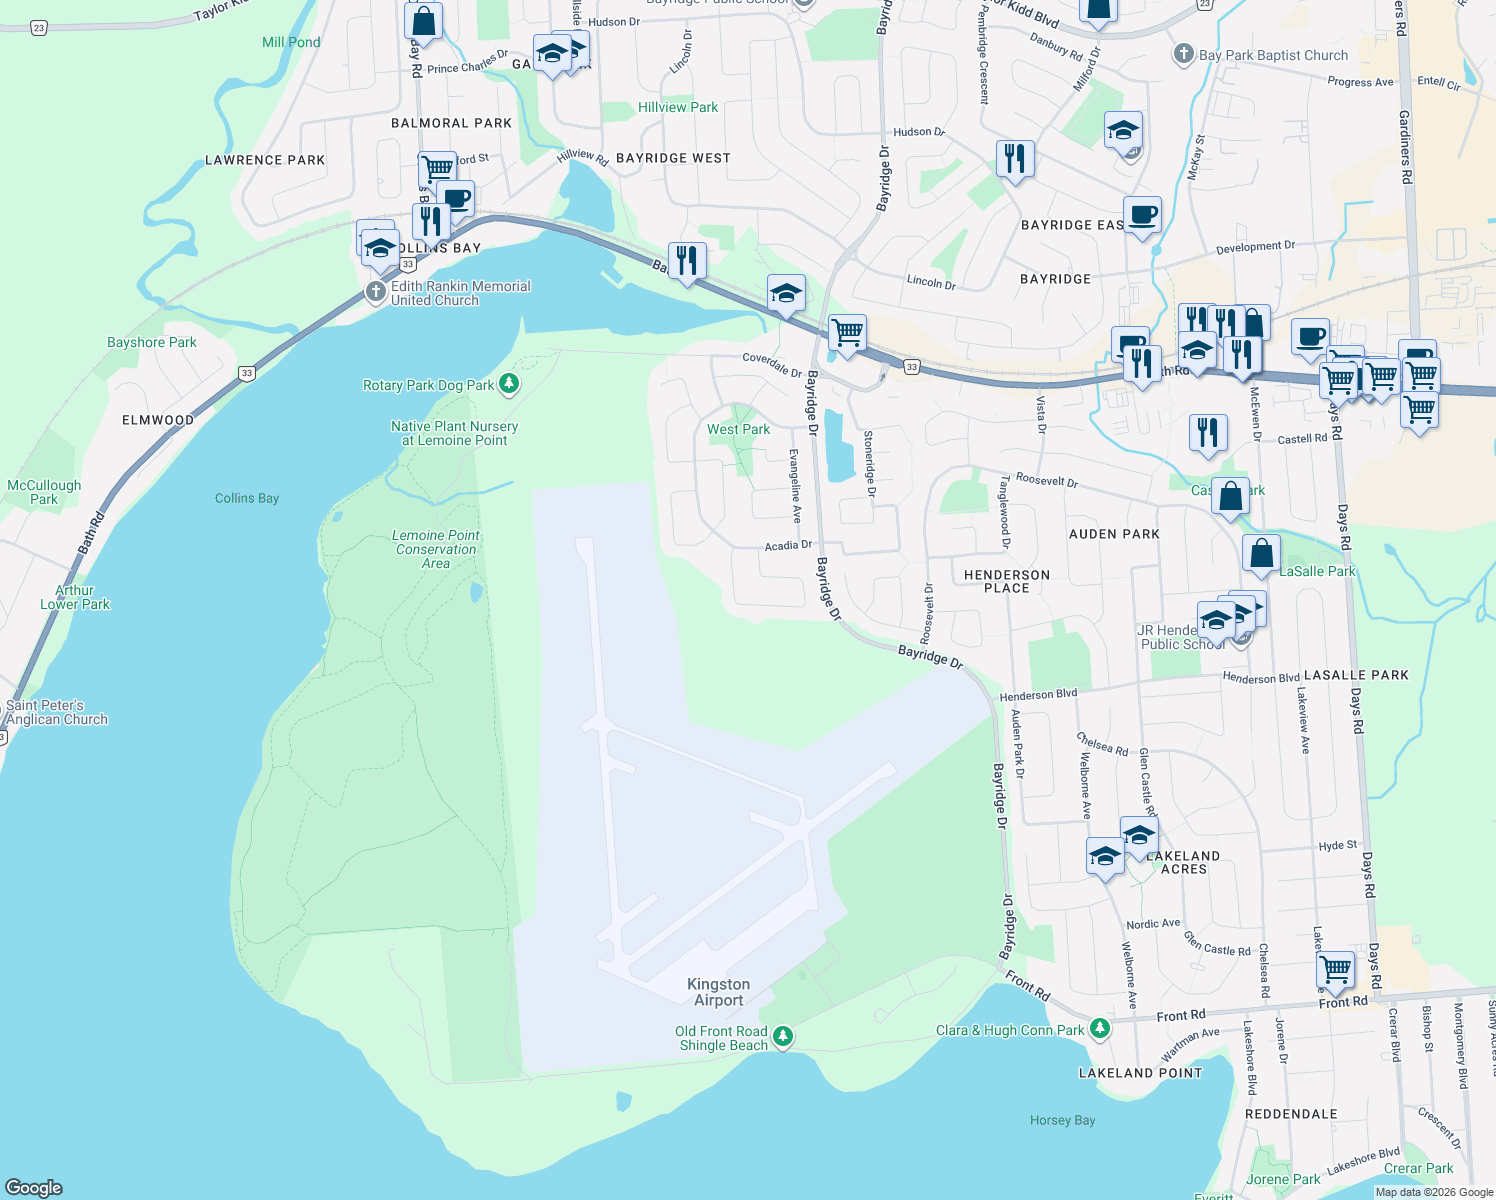
Task: Select the Acadia Dr street label
Action: pos(788,546)
